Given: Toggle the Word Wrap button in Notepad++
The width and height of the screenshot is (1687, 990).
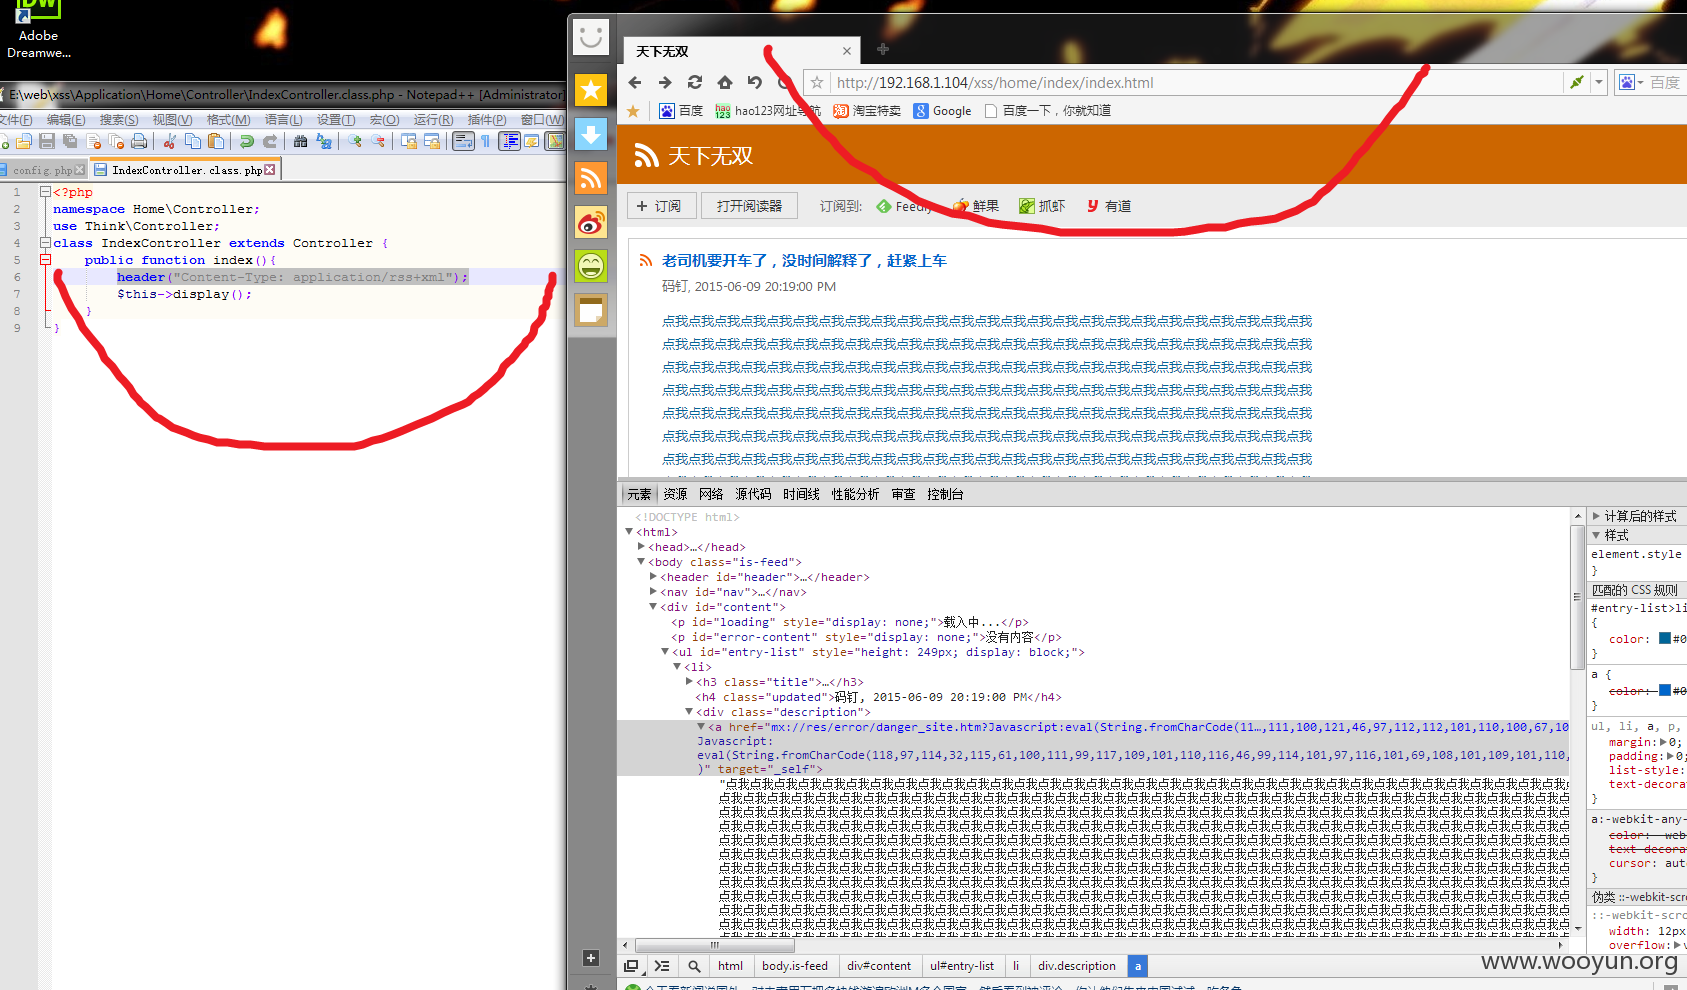Looking at the screenshot, I should (x=463, y=141).
